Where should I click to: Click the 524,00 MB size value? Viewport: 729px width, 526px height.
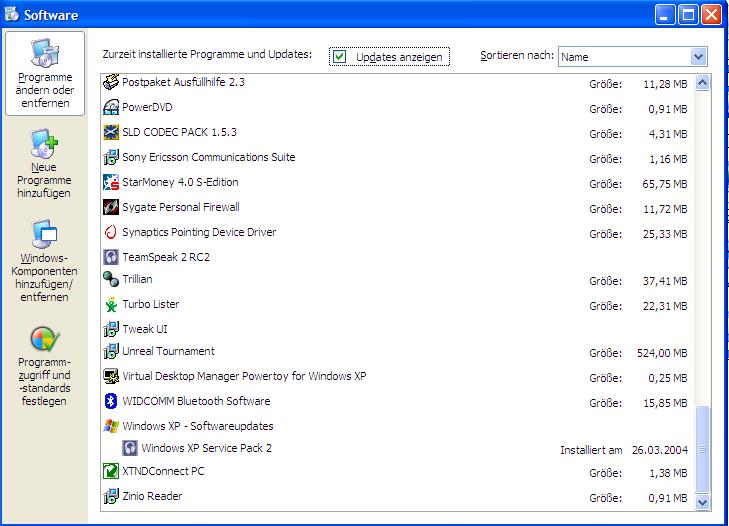point(662,353)
